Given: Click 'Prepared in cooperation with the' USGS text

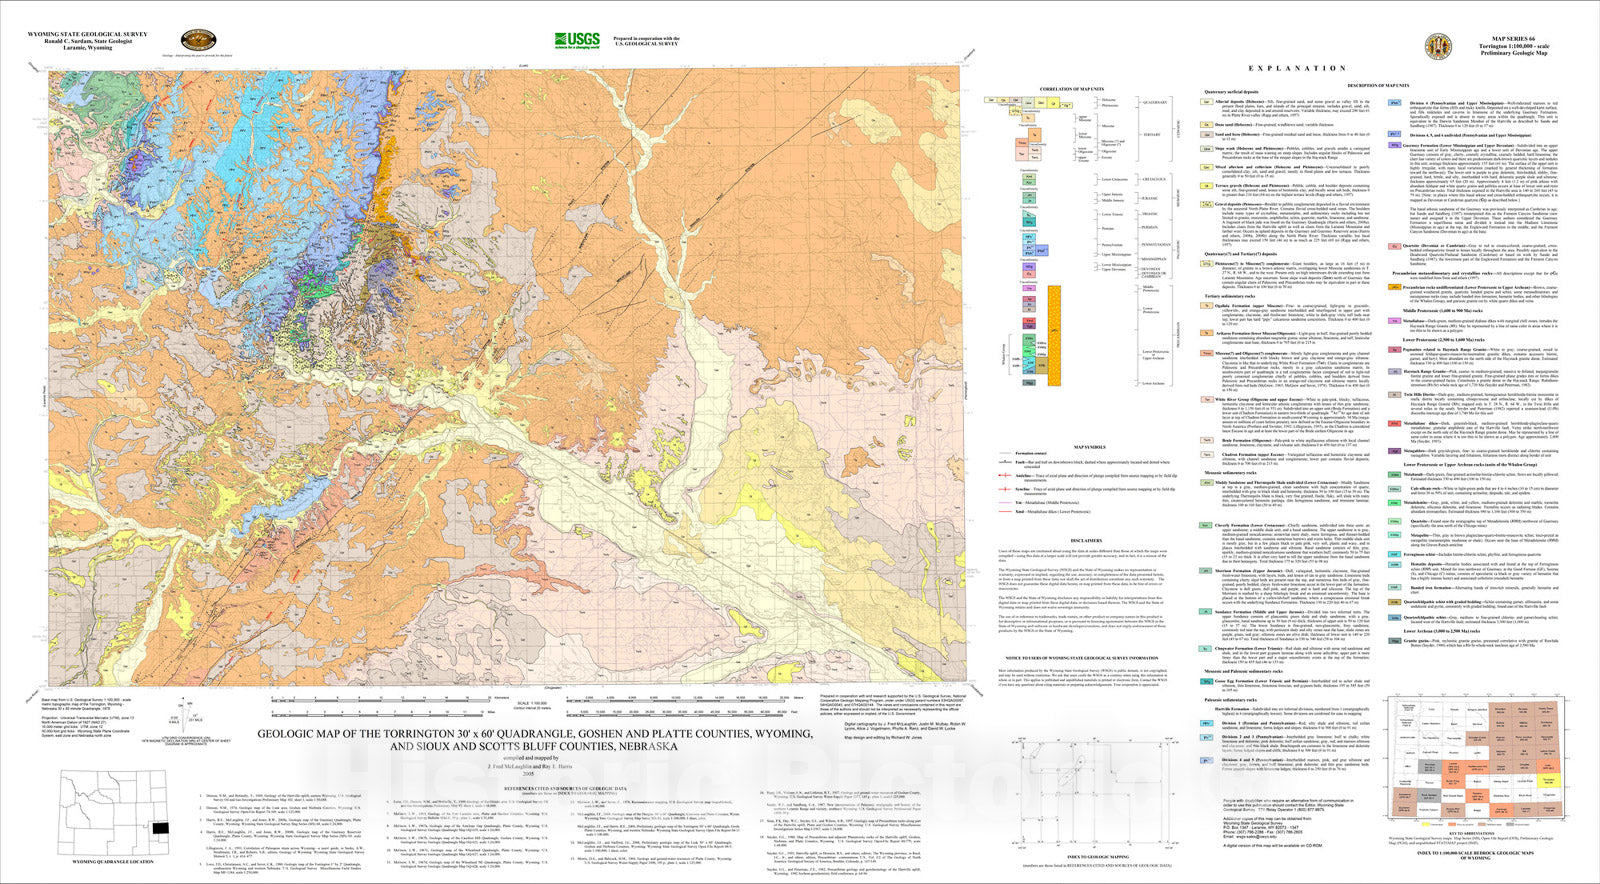Looking at the screenshot, I should point(647,39).
